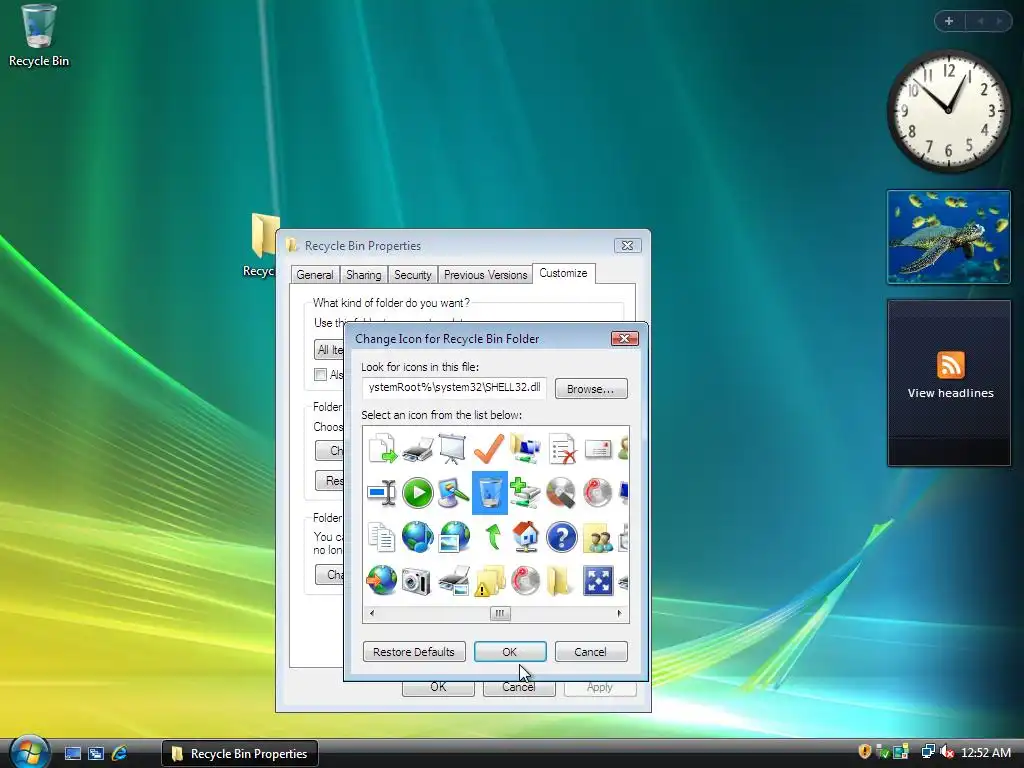Select the stacked text documents icon
Screen dimensions: 1024x768
pos(381,537)
